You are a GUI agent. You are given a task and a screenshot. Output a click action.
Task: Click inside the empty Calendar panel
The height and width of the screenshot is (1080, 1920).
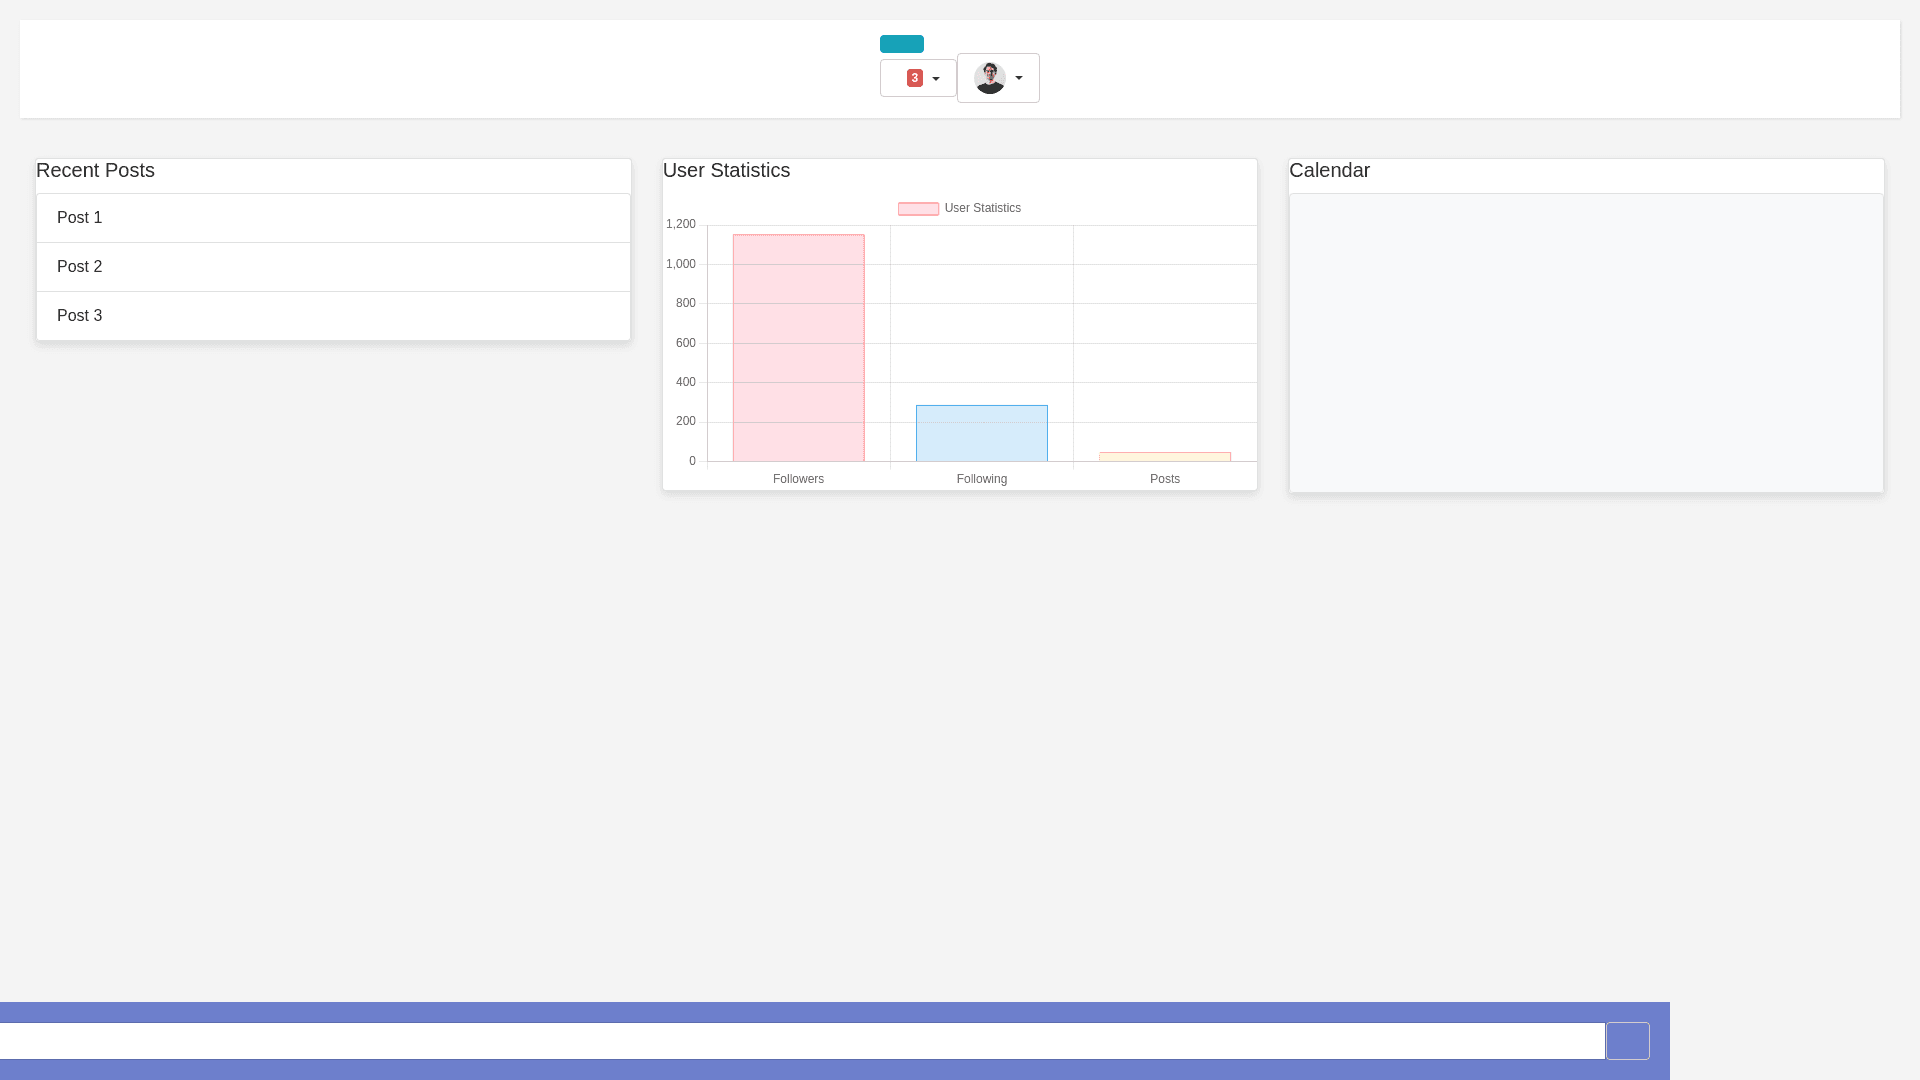tap(1586, 342)
